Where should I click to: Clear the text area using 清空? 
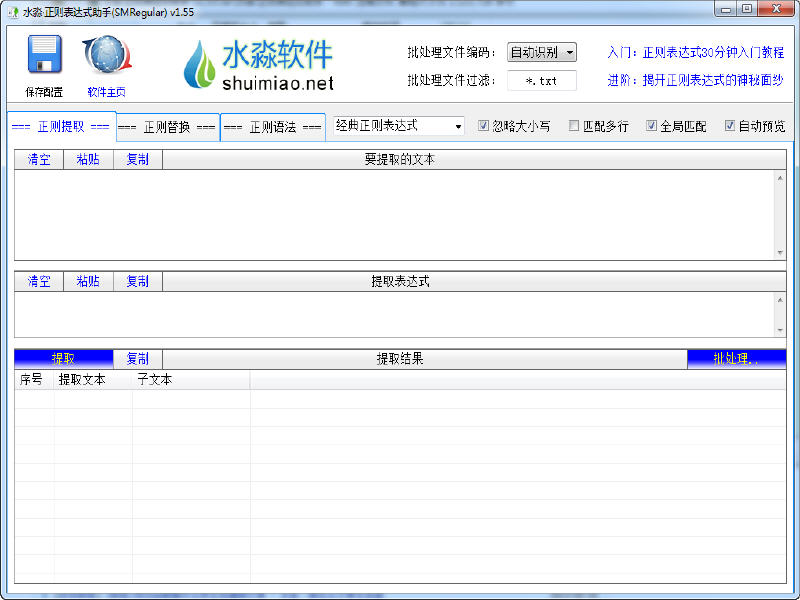pyautogui.click(x=38, y=159)
